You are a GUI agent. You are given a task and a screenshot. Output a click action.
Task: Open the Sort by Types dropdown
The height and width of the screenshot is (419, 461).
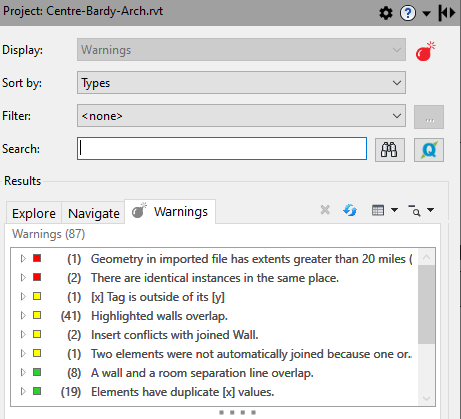tap(241, 82)
